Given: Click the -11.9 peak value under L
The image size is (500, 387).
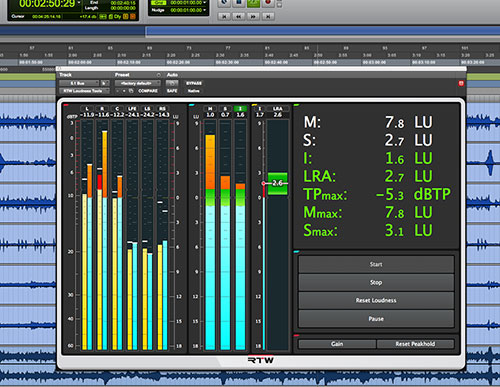Looking at the screenshot, I should [87, 115].
